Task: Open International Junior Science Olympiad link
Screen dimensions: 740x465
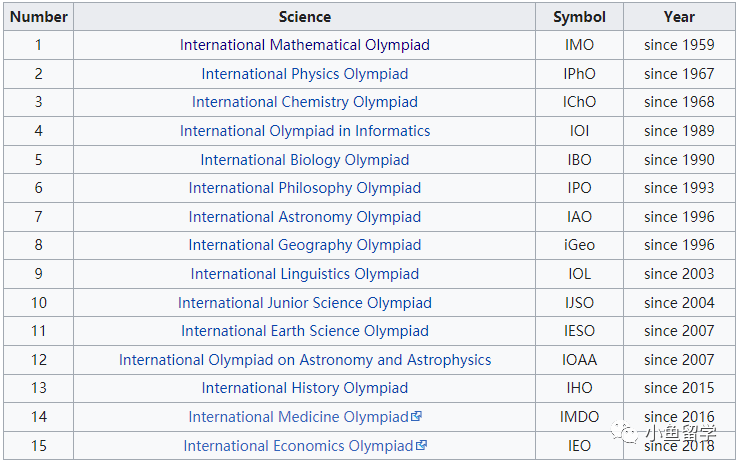Action: click(x=305, y=303)
